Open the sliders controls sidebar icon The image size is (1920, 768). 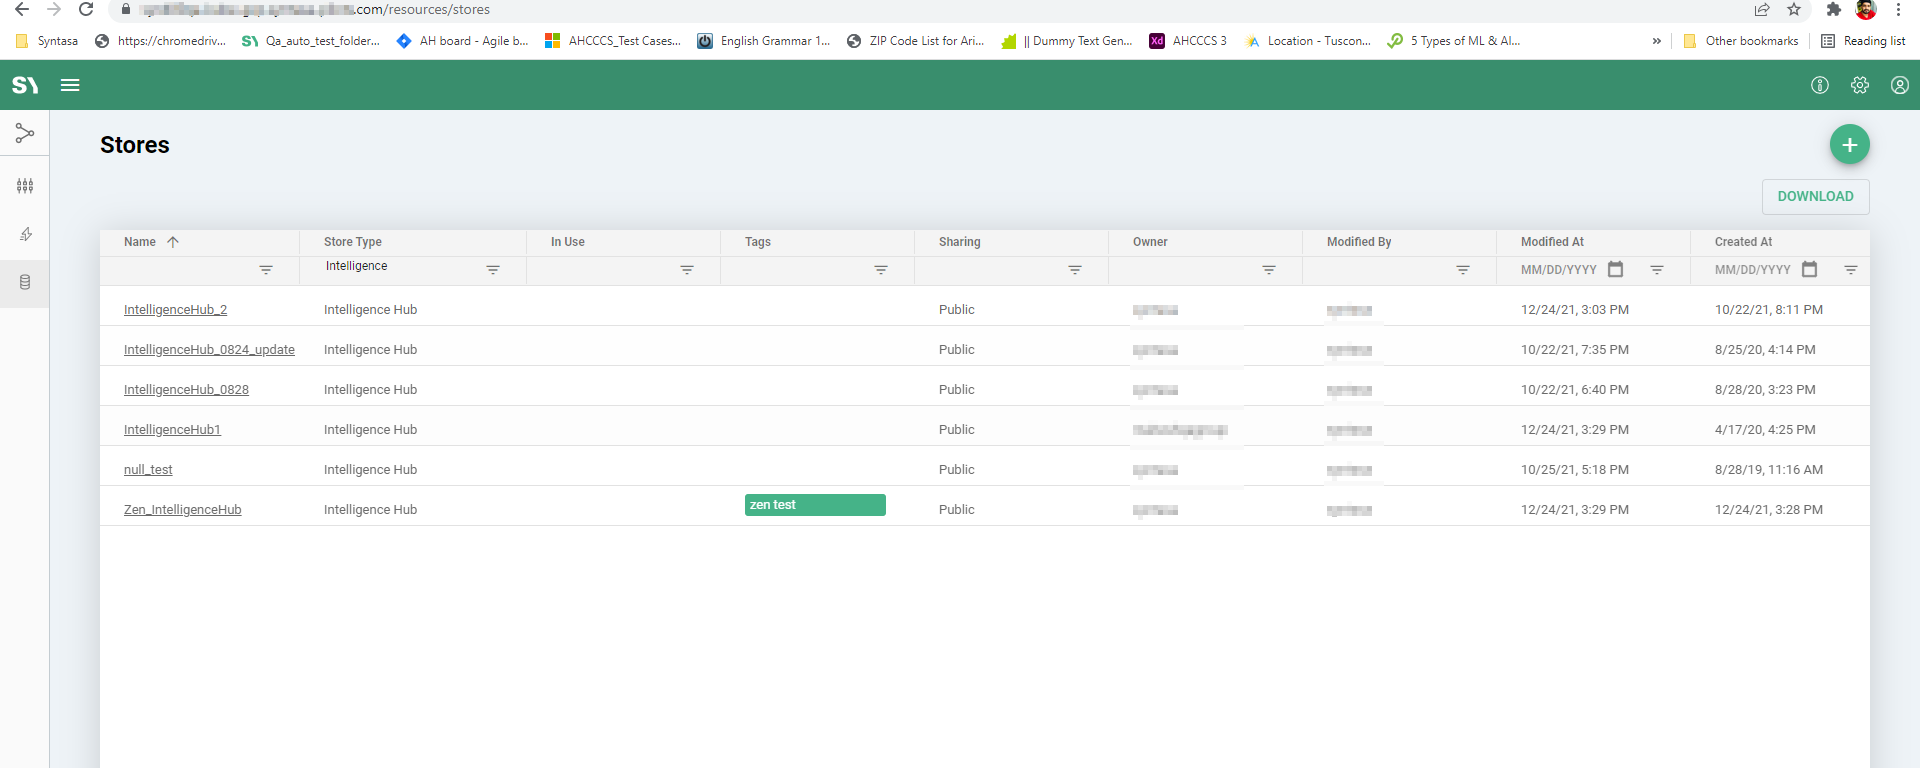(25, 186)
